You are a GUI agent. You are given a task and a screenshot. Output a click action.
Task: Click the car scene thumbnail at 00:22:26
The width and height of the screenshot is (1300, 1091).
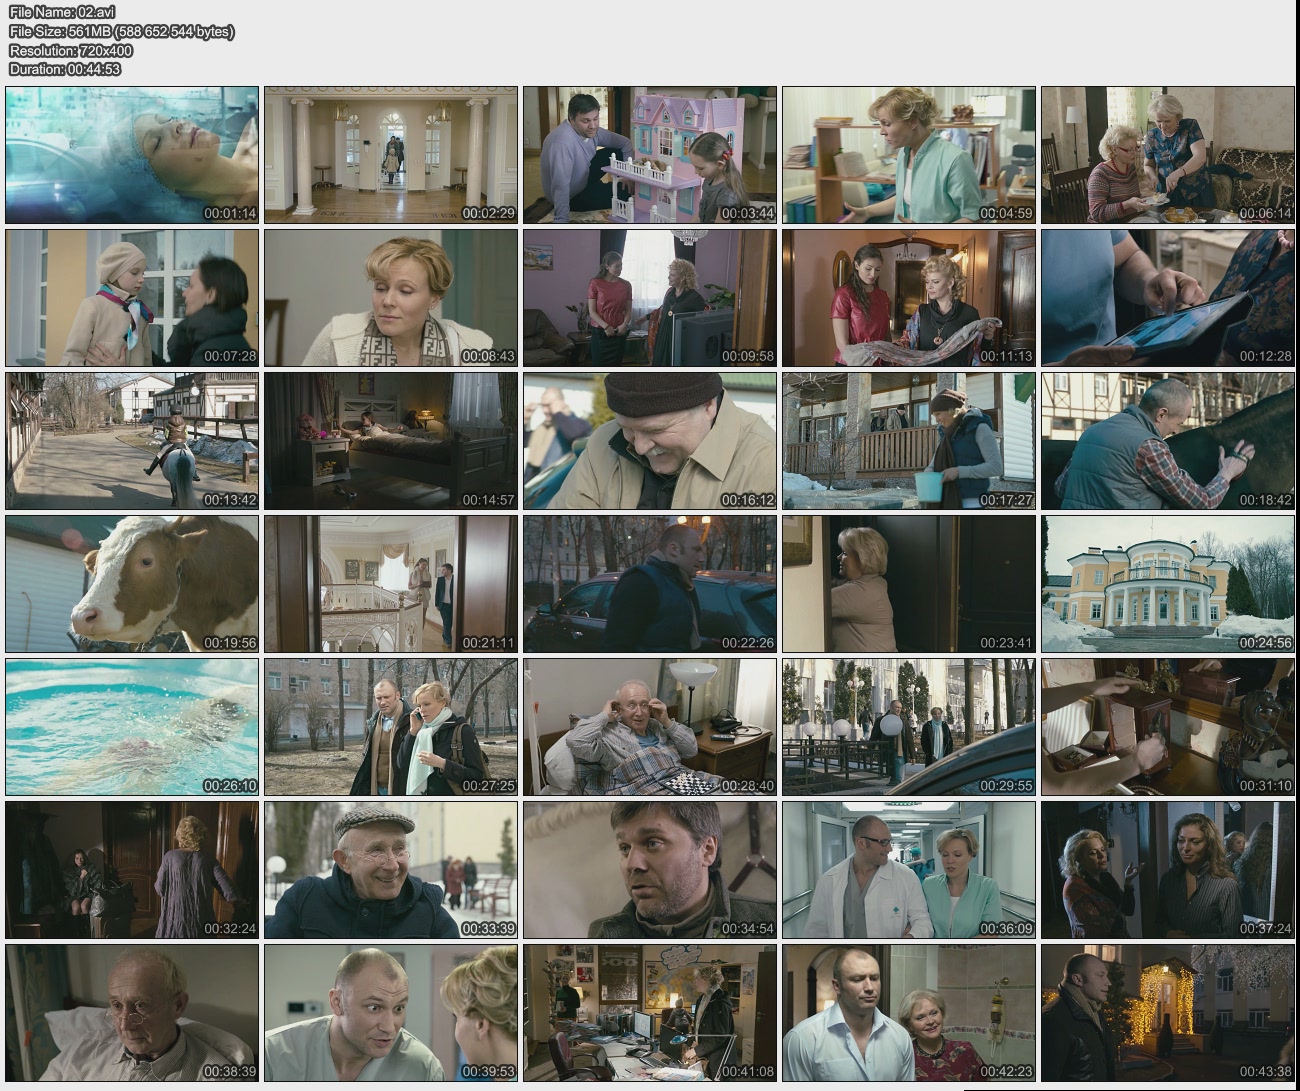click(x=650, y=584)
